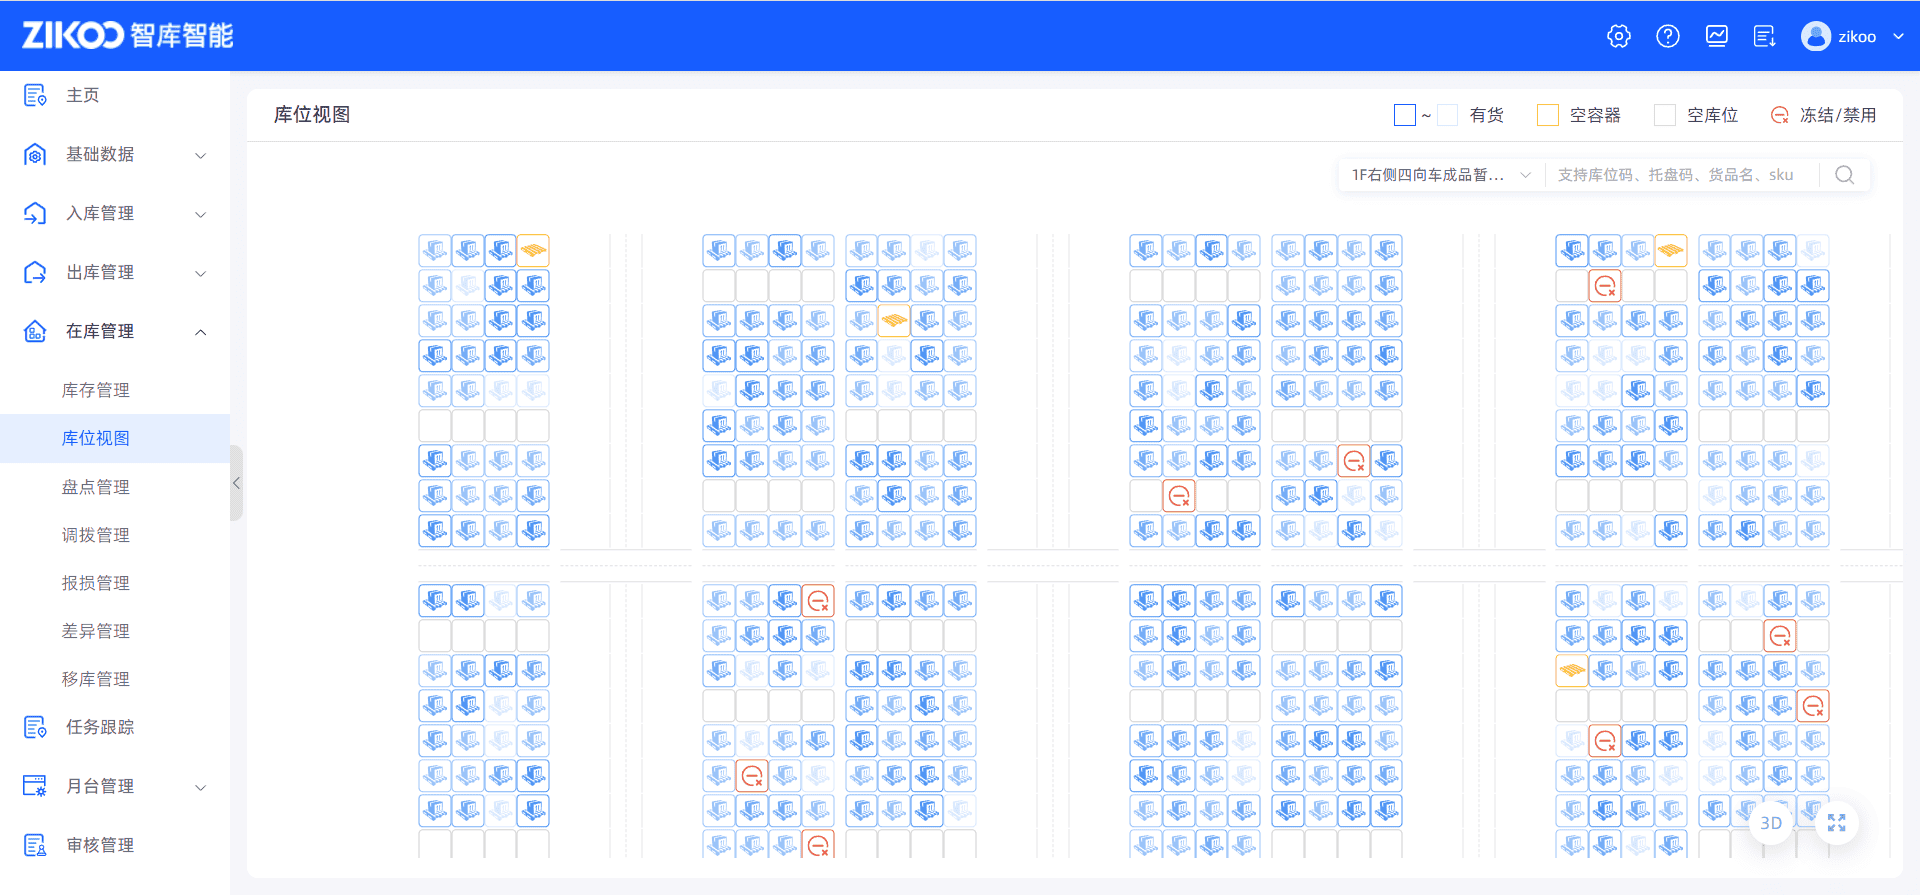
Task: Click the frozen/disabled icon in legend
Action: [1780, 115]
